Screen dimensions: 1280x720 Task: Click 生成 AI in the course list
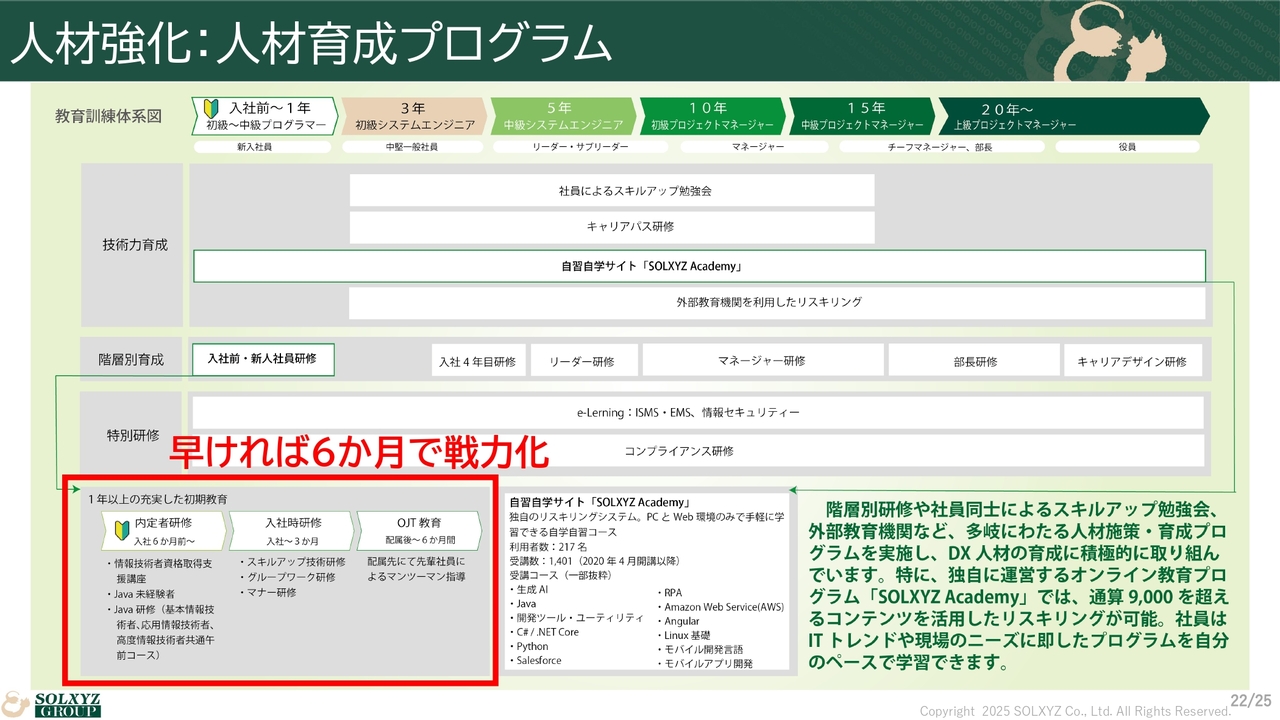tap(531, 590)
